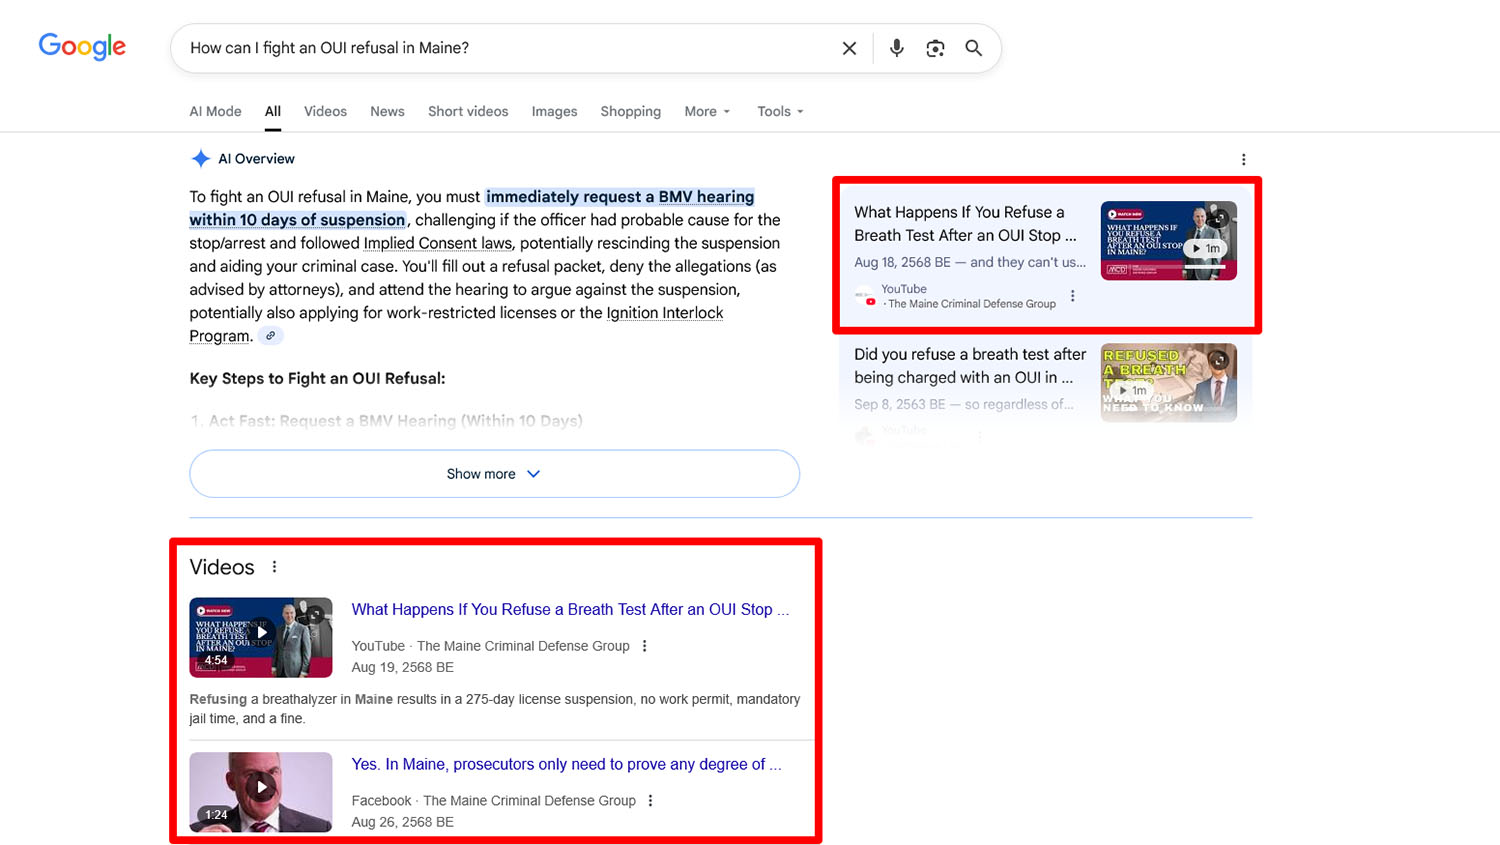Go to Google homepage via logo
This screenshot has height=845, width=1500.
click(x=82, y=47)
